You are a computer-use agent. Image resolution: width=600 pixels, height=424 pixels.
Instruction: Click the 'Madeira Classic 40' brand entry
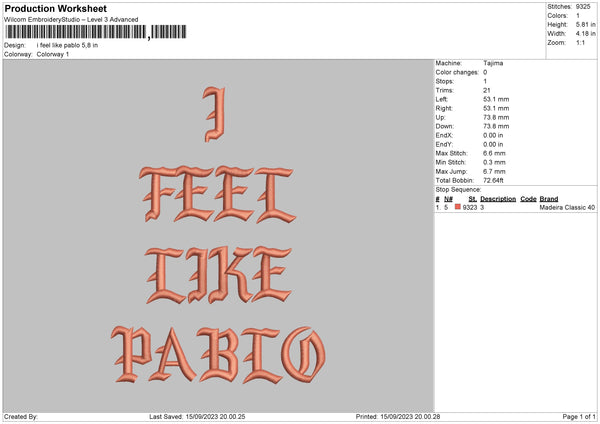pos(567,207)
